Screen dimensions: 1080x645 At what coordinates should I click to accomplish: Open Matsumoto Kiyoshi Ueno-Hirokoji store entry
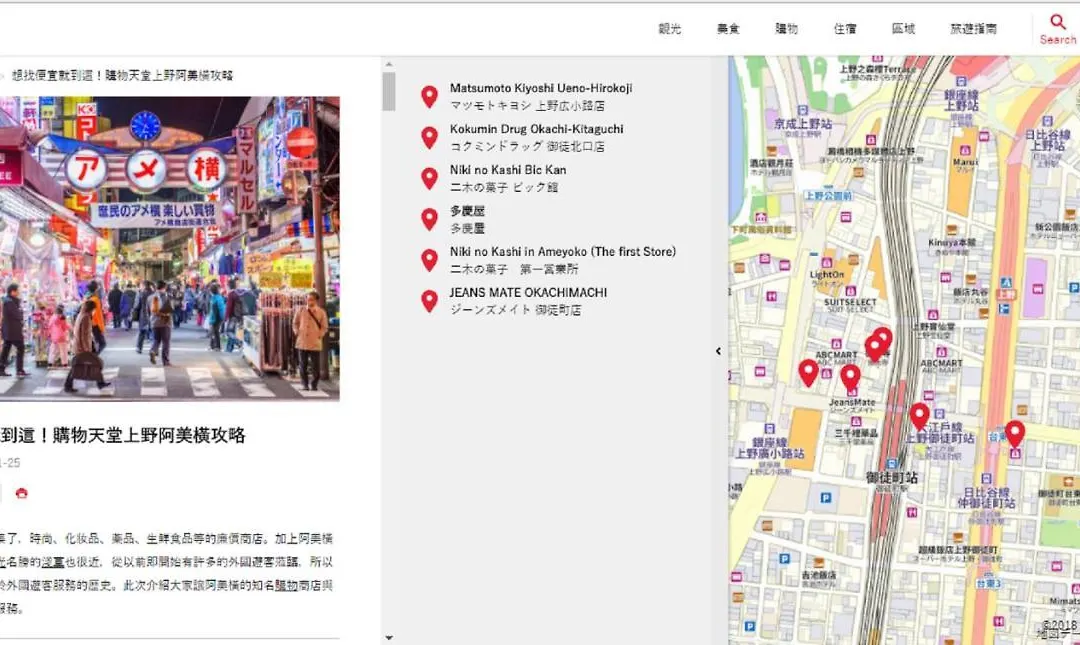click(x=541, y=96)
